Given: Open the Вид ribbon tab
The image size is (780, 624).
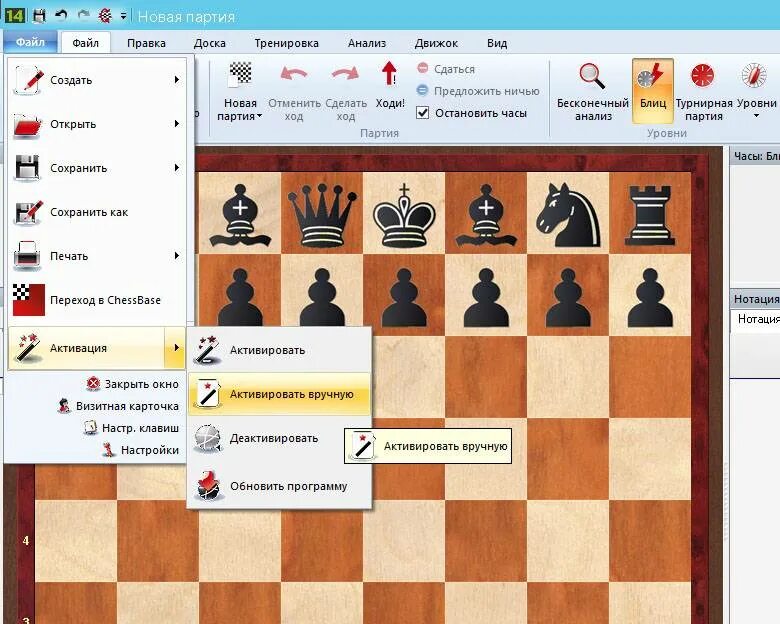Looking at the screenshot, I should (x=497, y=43).
